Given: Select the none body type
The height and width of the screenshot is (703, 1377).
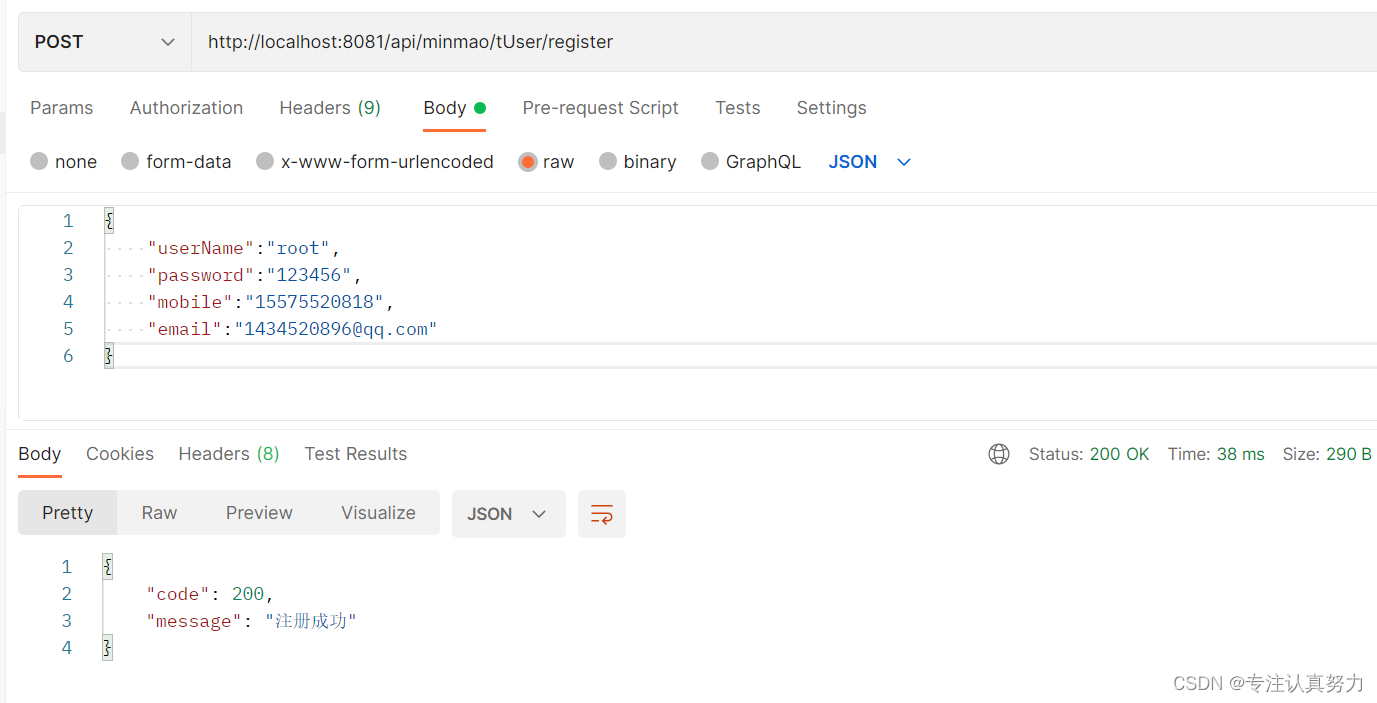Looking at the screenshot, I should tap(64, 162).
